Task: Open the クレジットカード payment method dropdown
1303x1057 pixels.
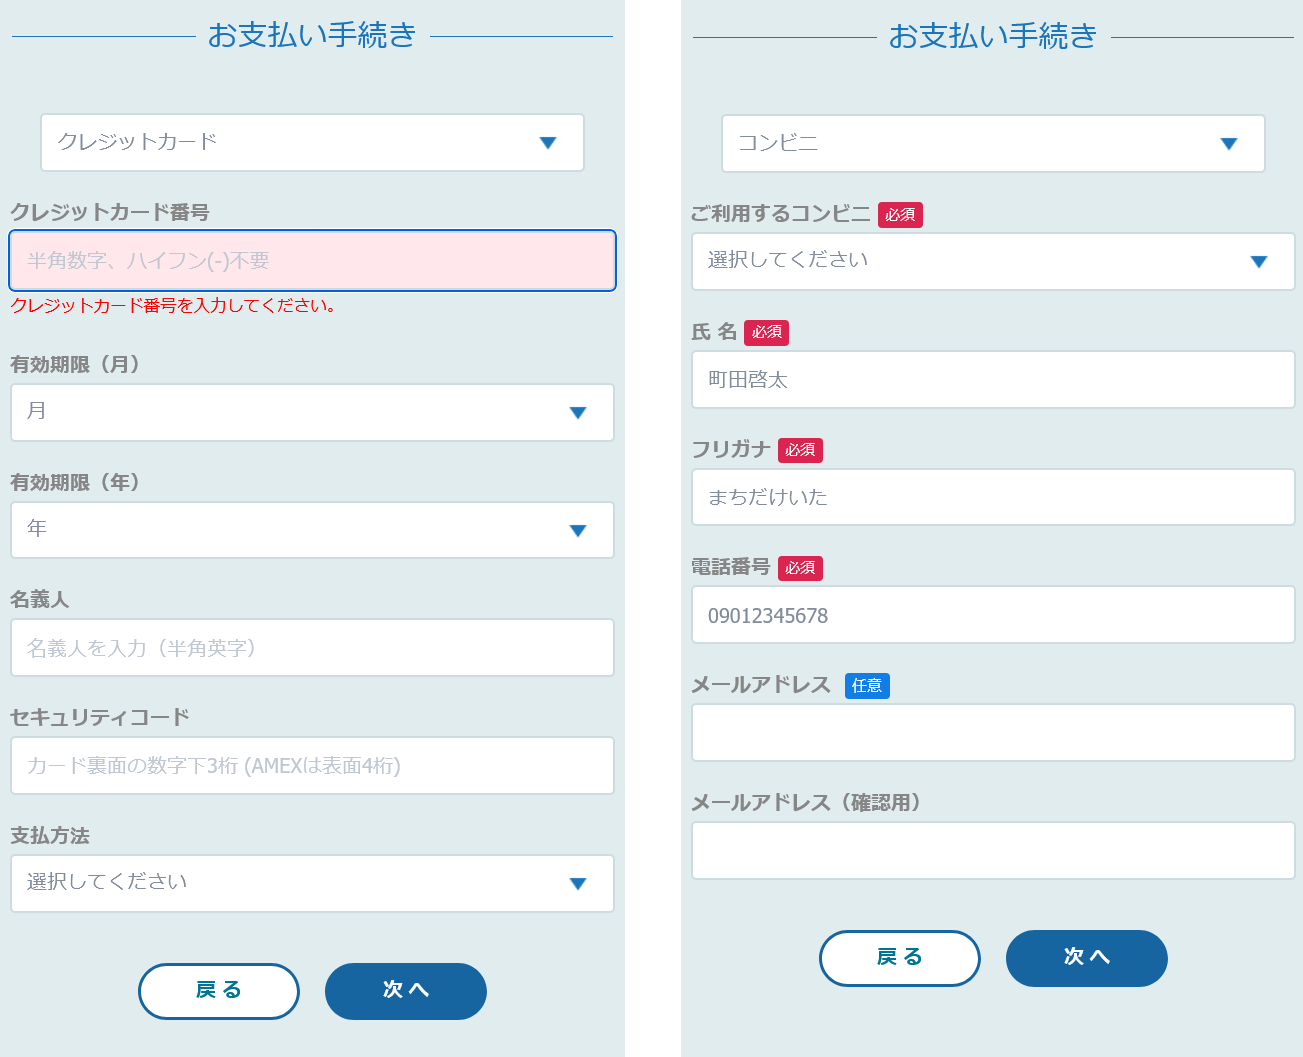Action: pos(312,142)
